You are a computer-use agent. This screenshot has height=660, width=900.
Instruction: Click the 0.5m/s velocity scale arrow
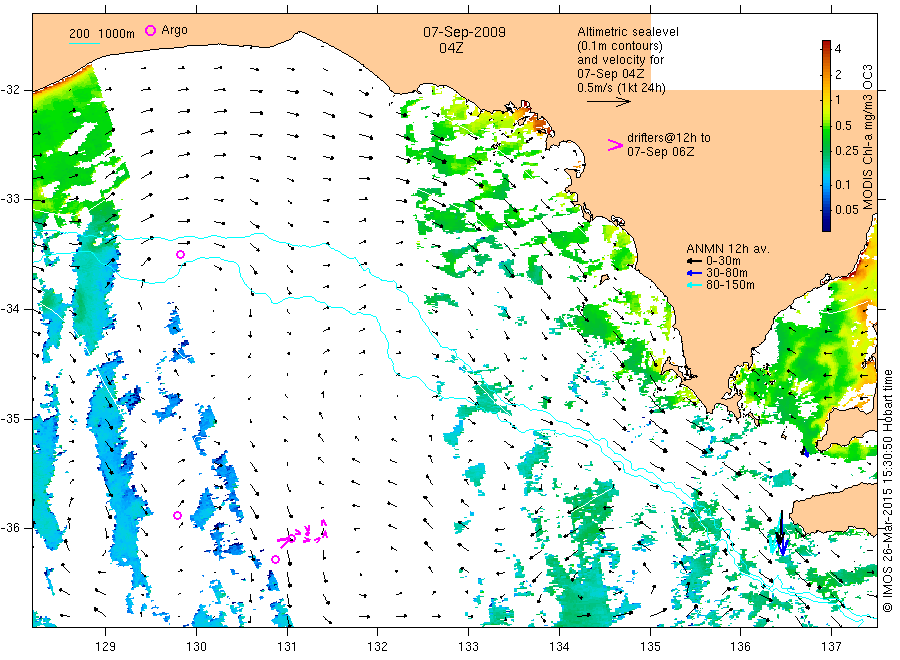point(608,102)
